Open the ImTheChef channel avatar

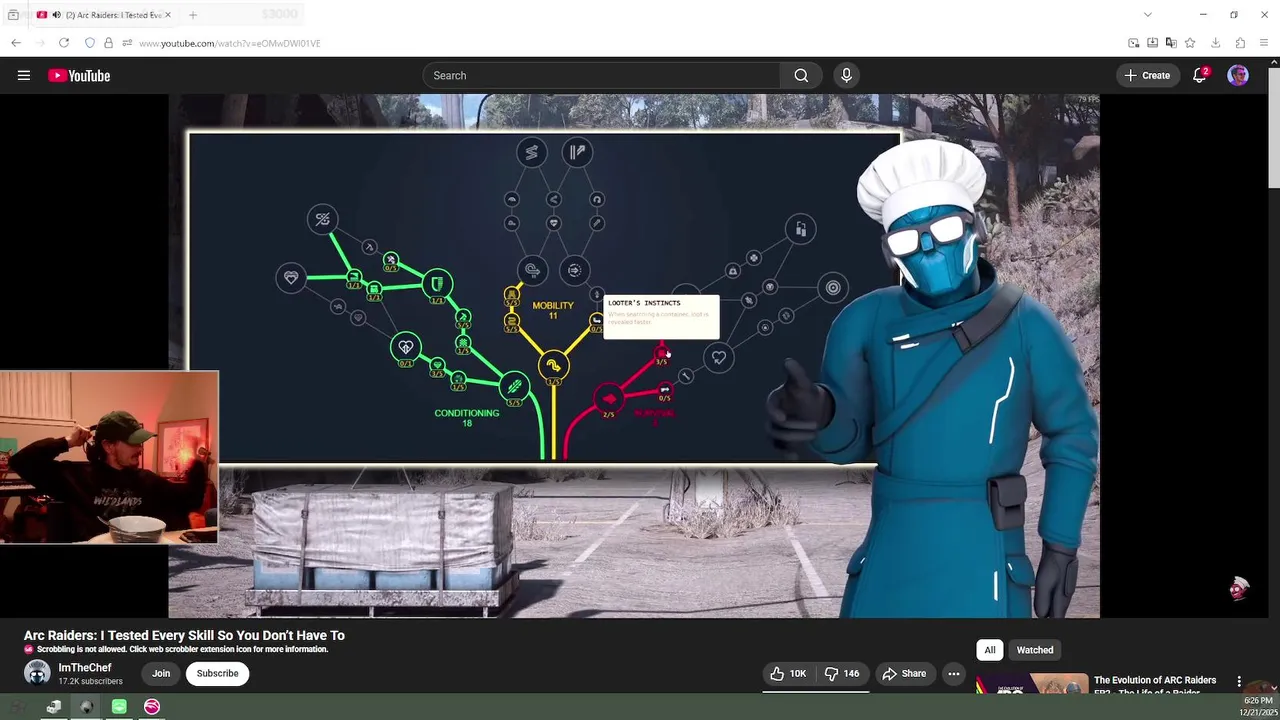click(x=37, y=673)
